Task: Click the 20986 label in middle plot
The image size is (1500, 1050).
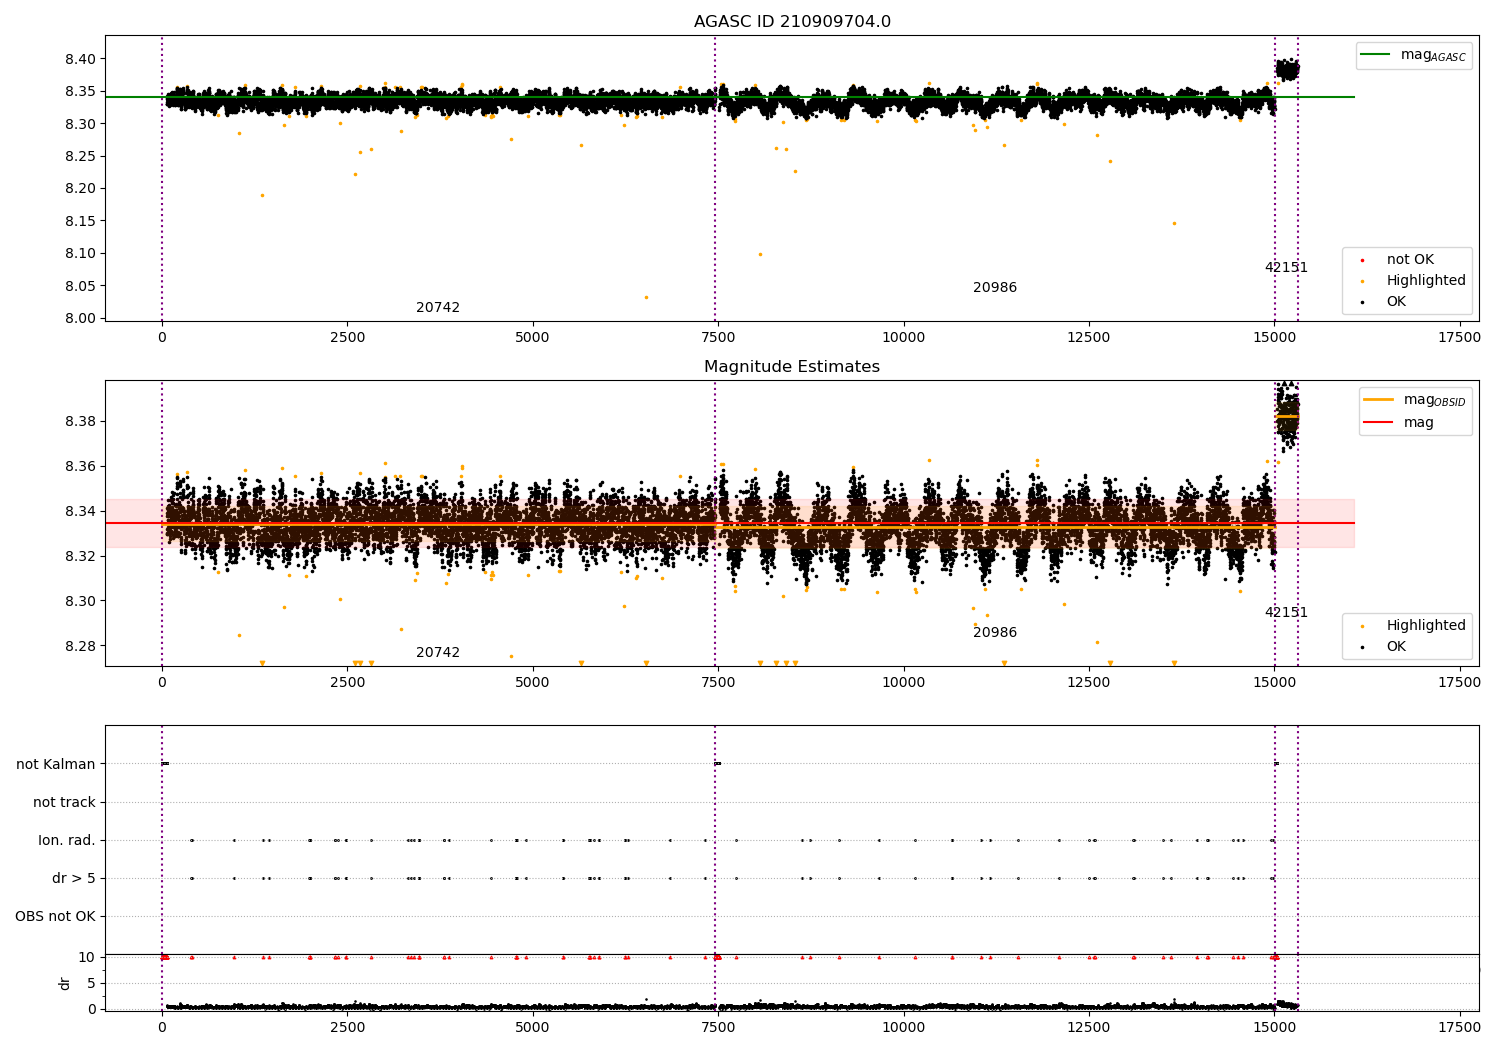Action: click(995, 633)
